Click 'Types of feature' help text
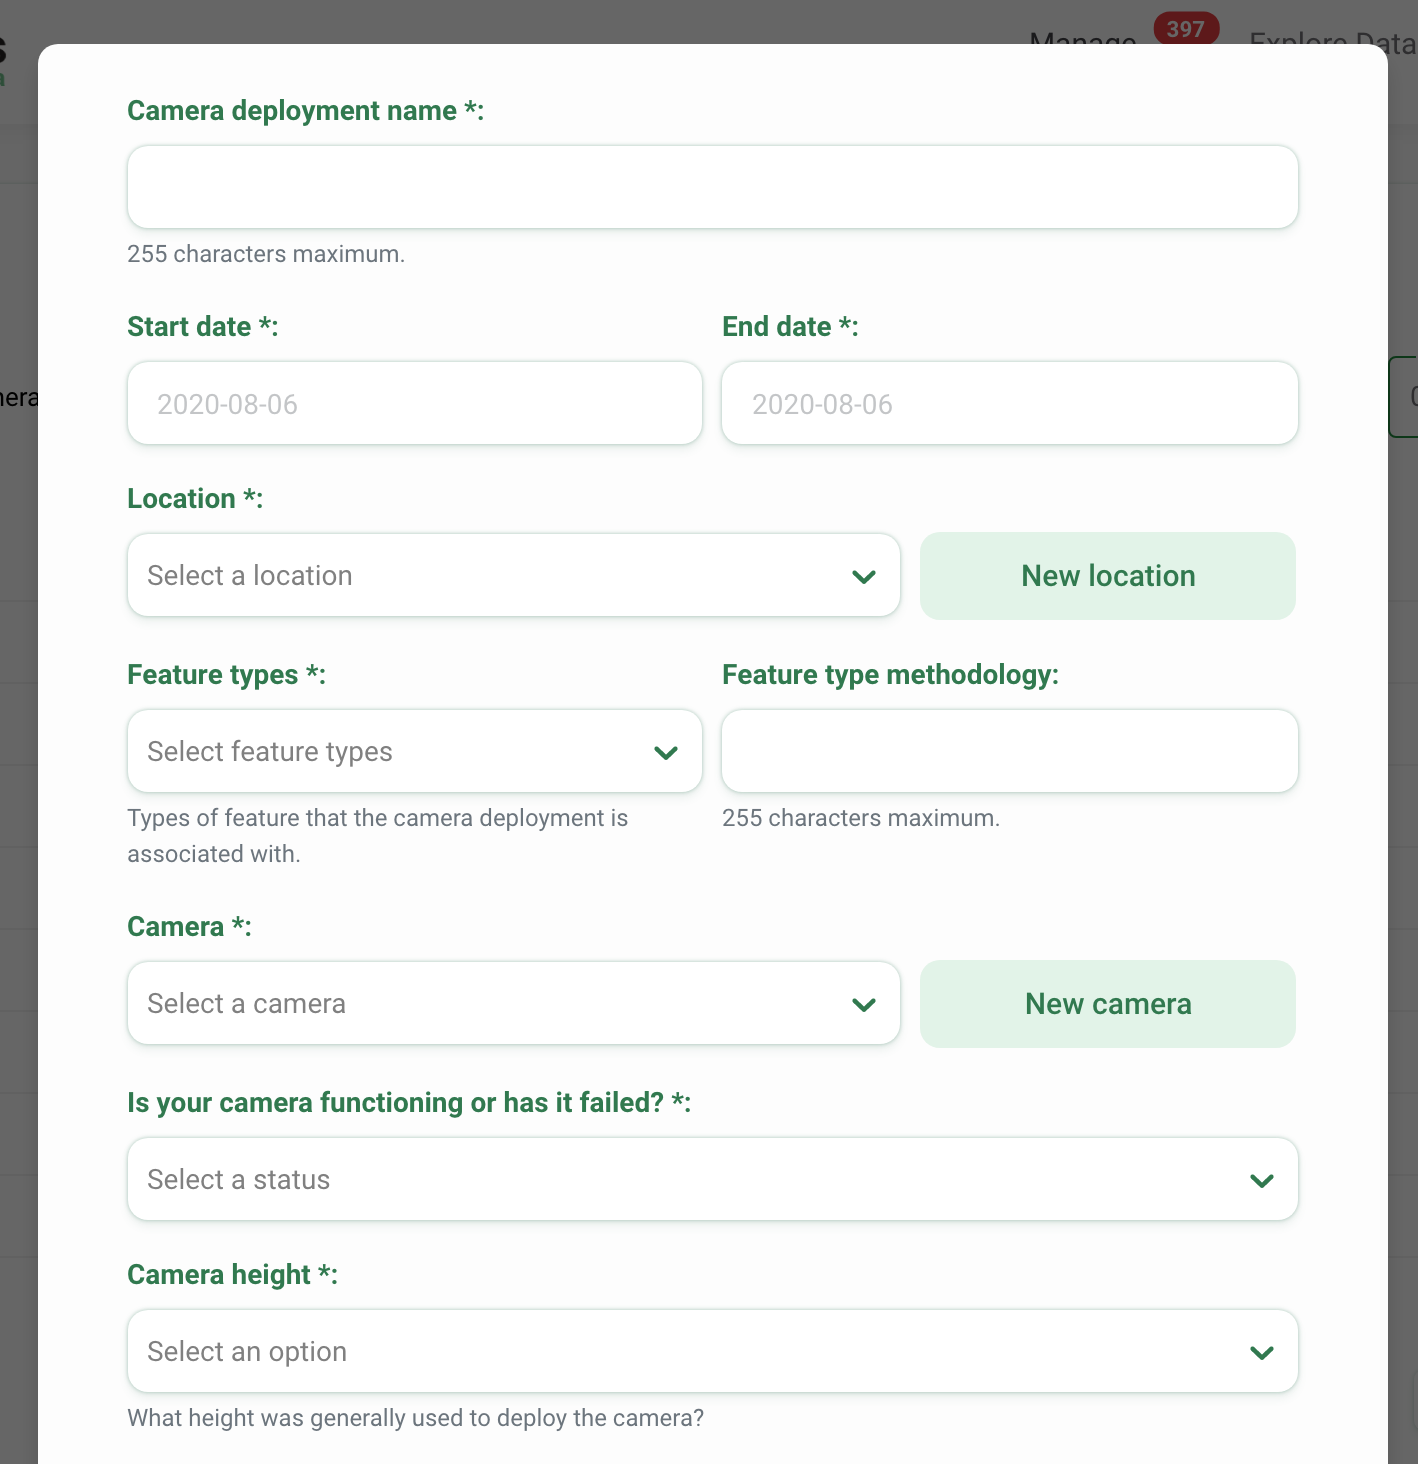1418x1464 pixels. (x=378, y=836)
